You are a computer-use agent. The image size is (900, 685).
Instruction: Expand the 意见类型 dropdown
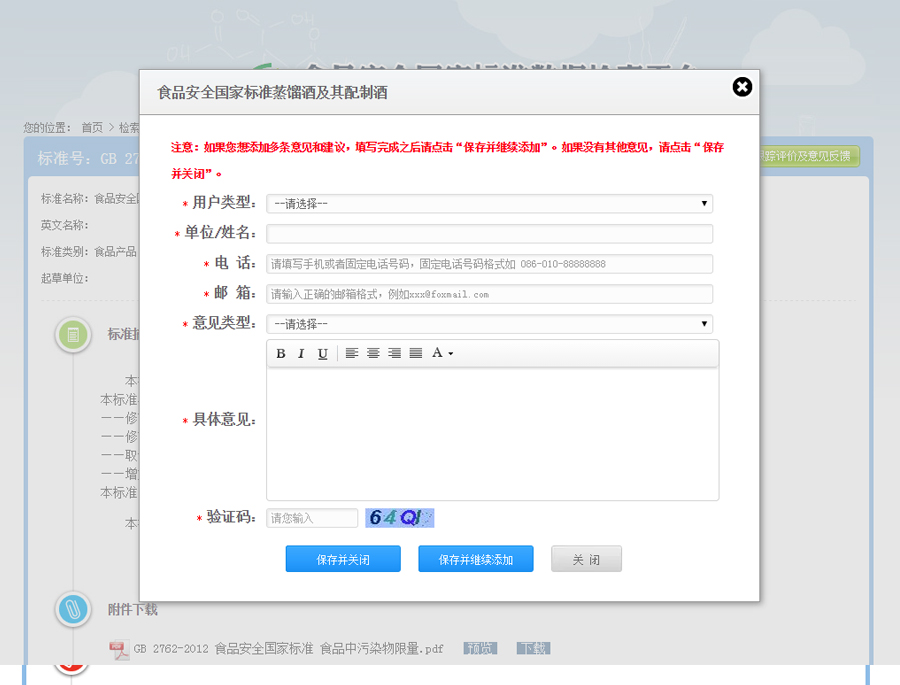pos(489,324)
